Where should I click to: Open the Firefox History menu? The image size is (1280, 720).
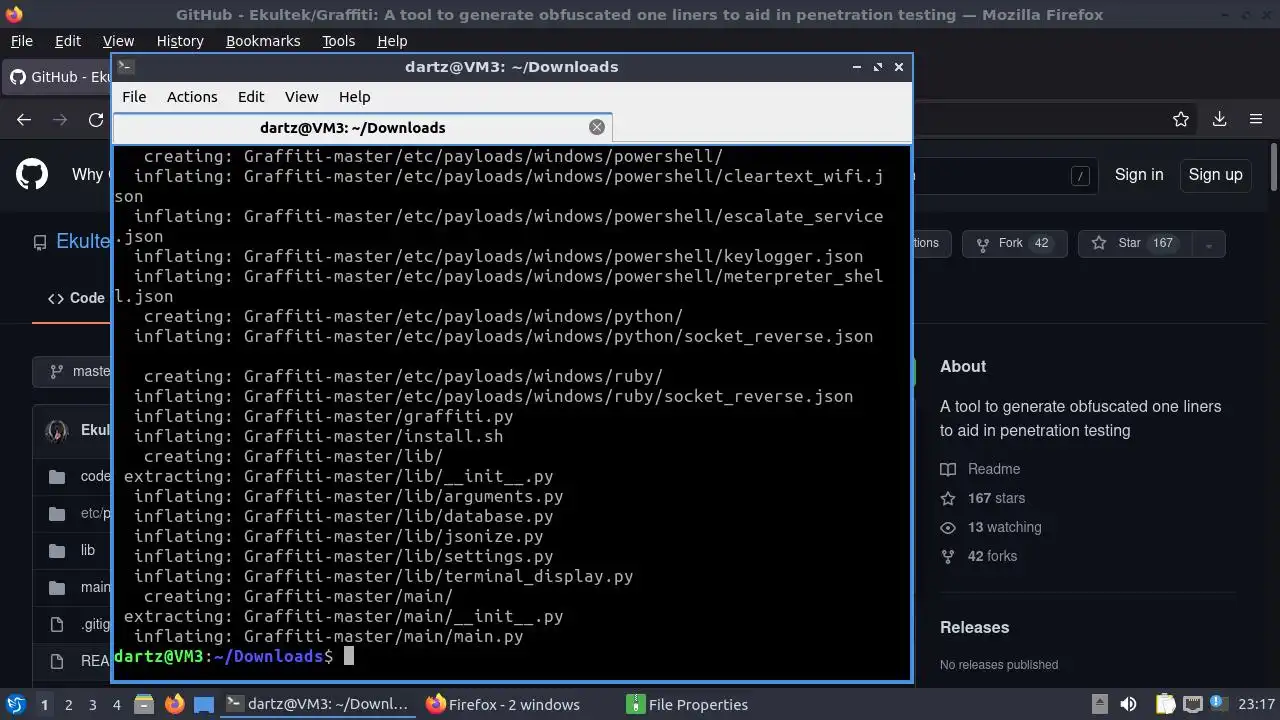point(180,41)
